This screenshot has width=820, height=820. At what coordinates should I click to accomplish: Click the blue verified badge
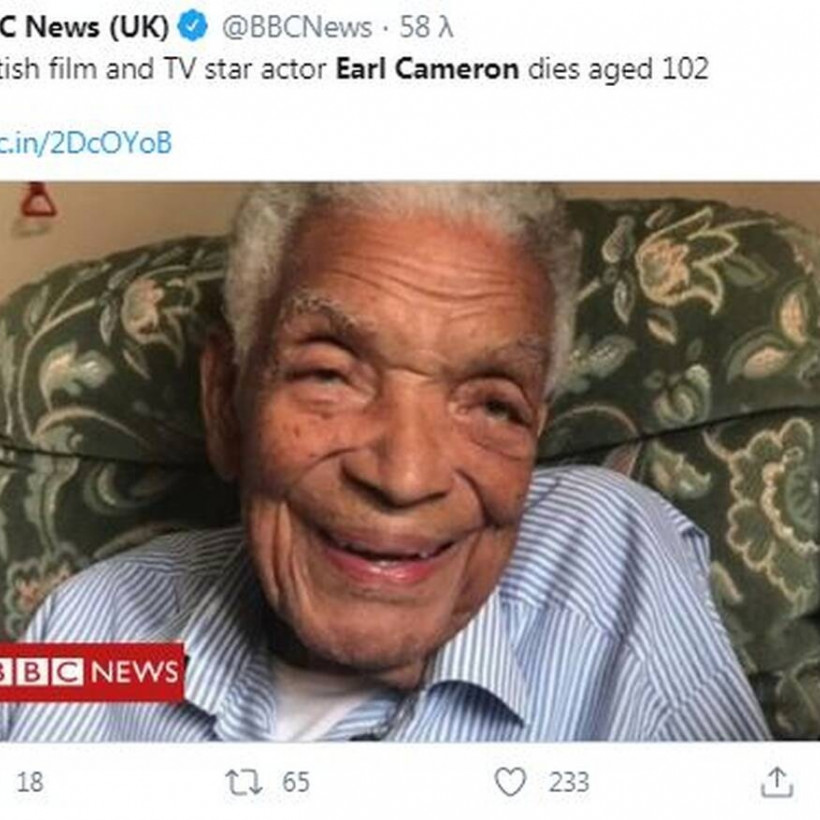(x=192, y=27)
